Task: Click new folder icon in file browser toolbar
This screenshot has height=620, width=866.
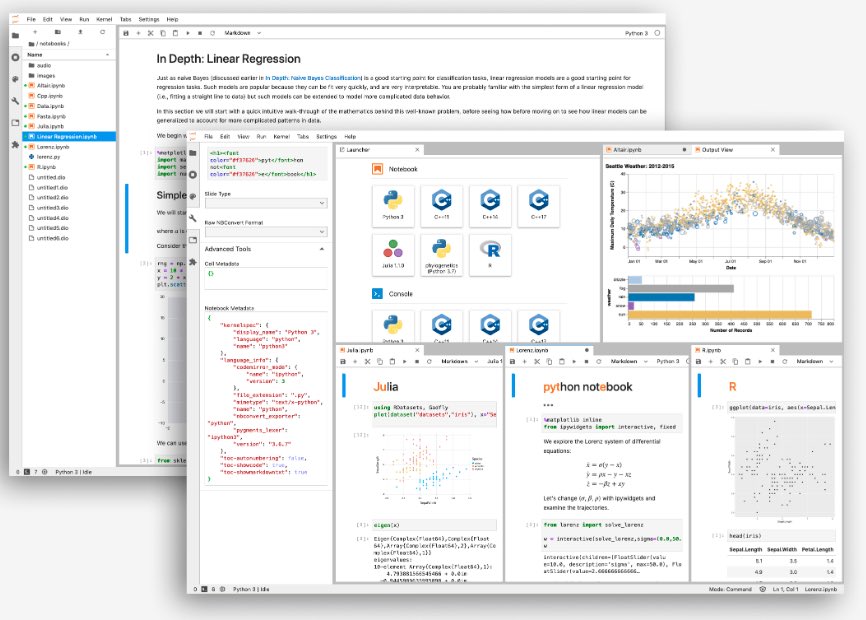Action: 57,32
